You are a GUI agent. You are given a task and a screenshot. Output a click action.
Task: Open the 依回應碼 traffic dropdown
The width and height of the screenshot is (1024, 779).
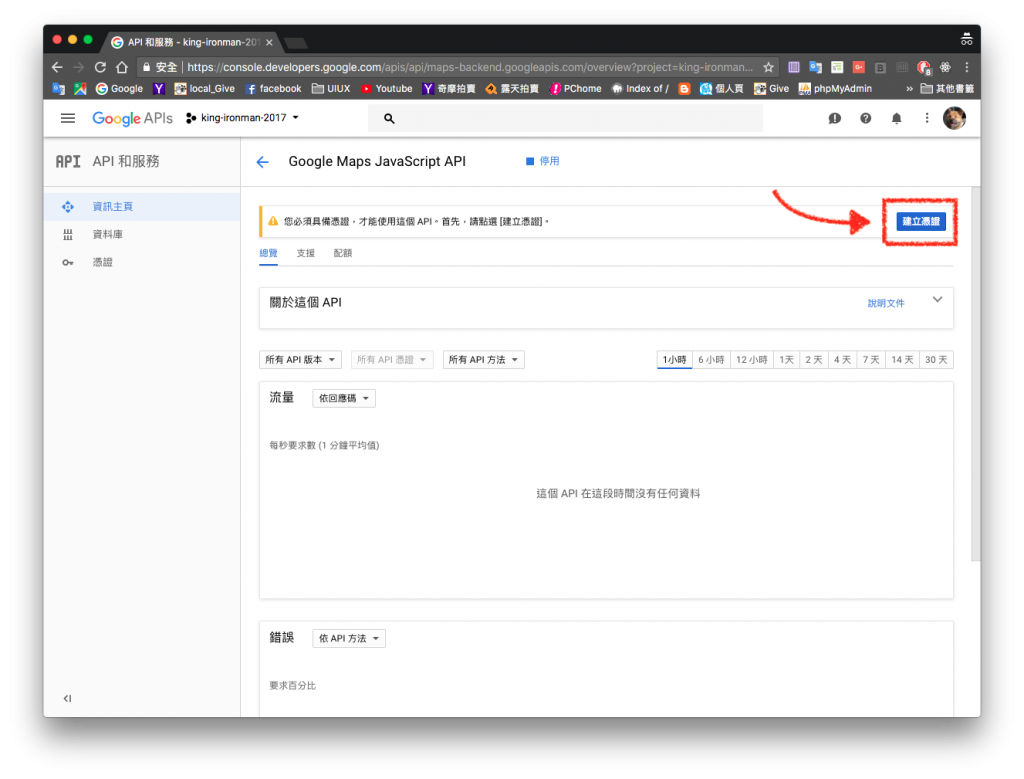(x=344, y=398)
